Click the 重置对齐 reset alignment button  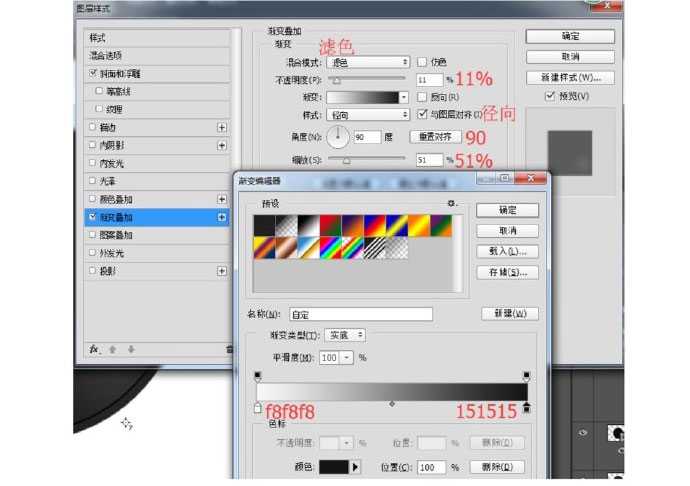pos(435,136)
